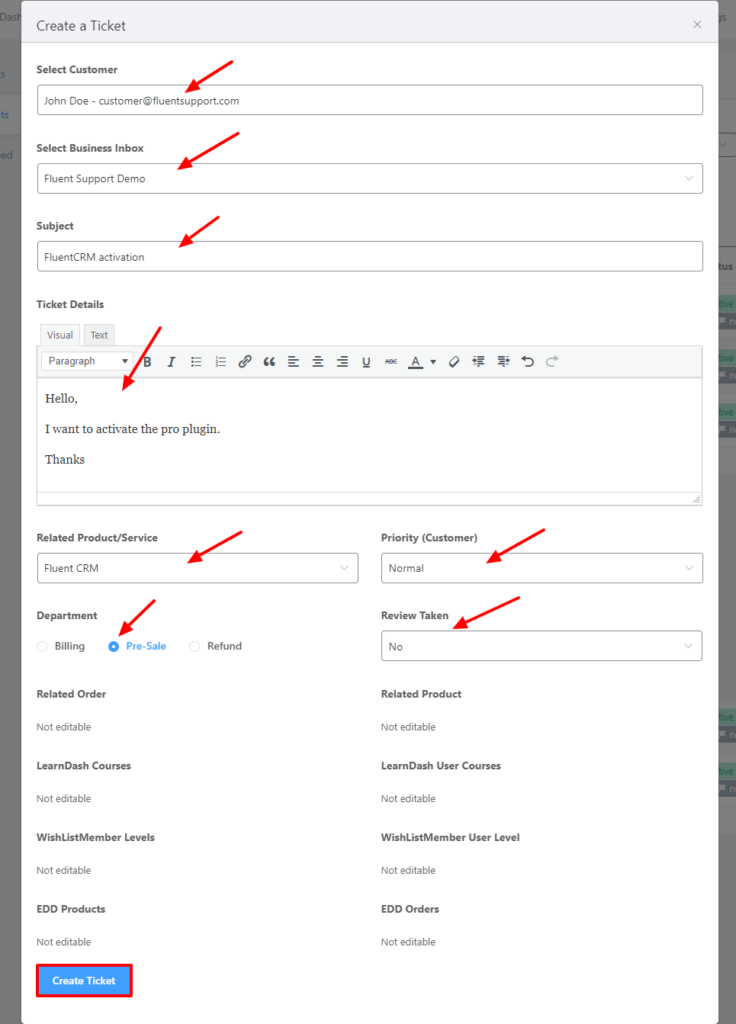Align text center

(317, 362)
